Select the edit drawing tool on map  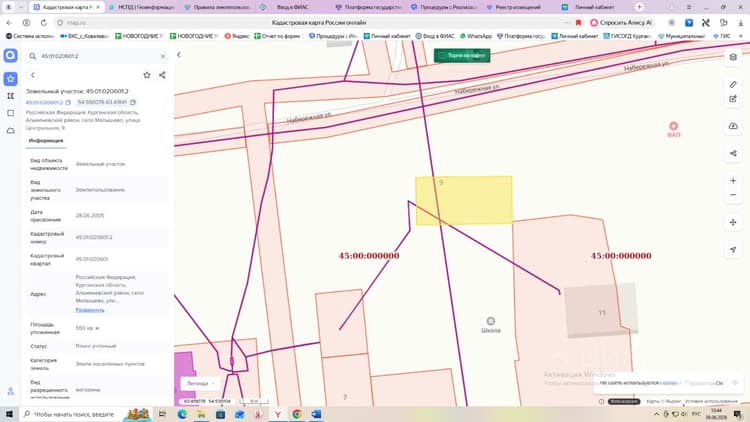pyautogui.click(x=733, y=99)
